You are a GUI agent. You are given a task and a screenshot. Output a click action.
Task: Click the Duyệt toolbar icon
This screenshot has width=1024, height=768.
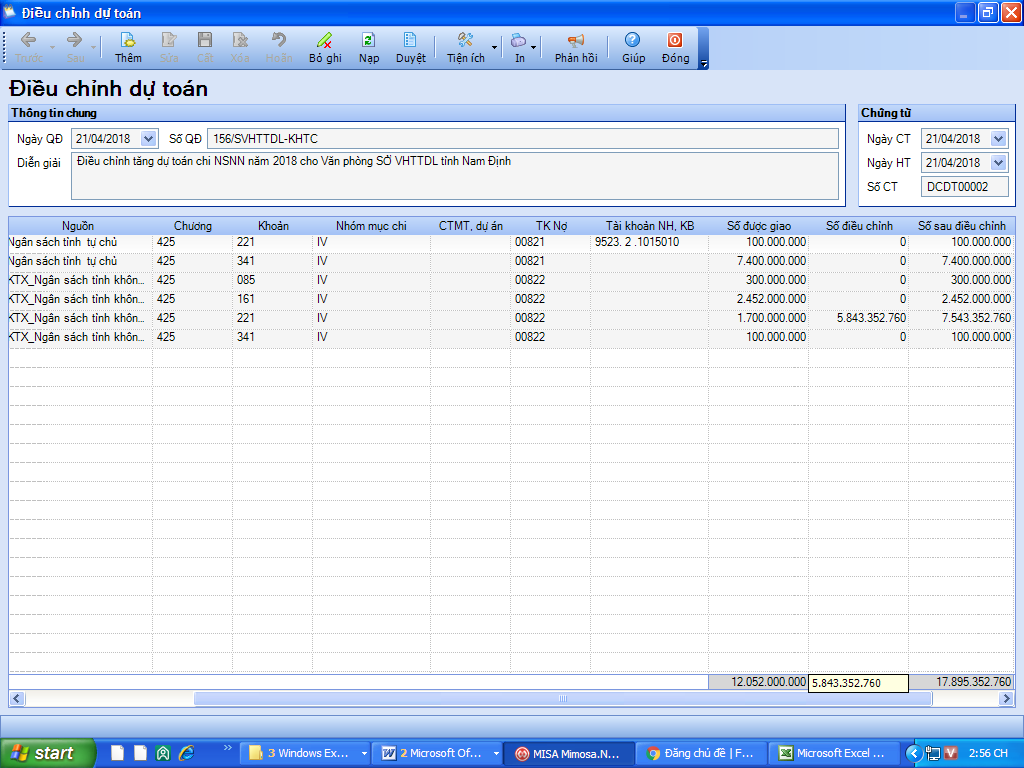point(410,40)
